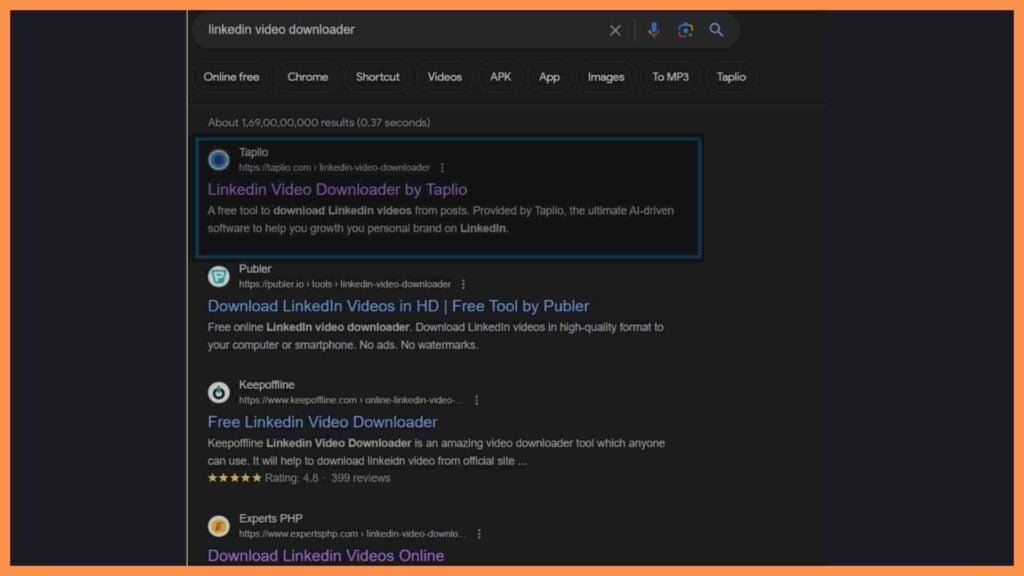Viewport: 1024px width, 576px height.
Task: Click the www.expertsphp.com URL breadcrumb
Action: click(x=352, y=534)
